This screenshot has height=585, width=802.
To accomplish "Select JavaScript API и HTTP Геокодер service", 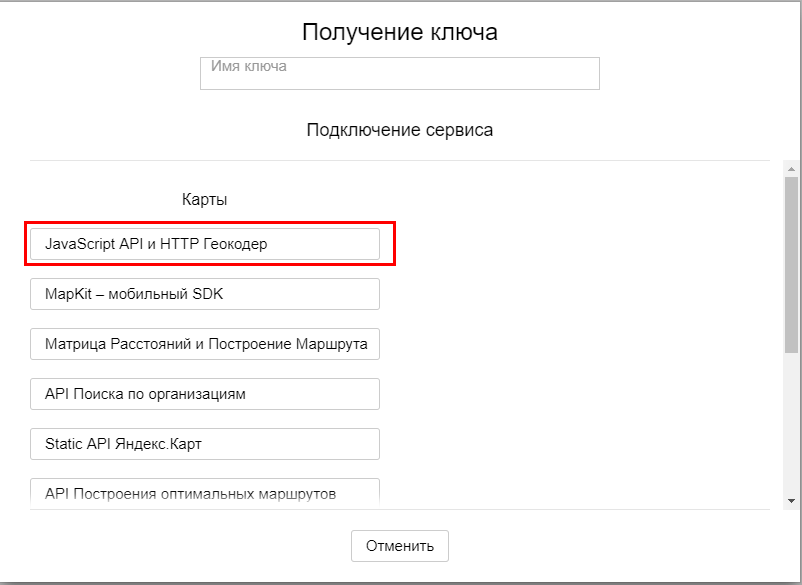I will tap(205, 244).
